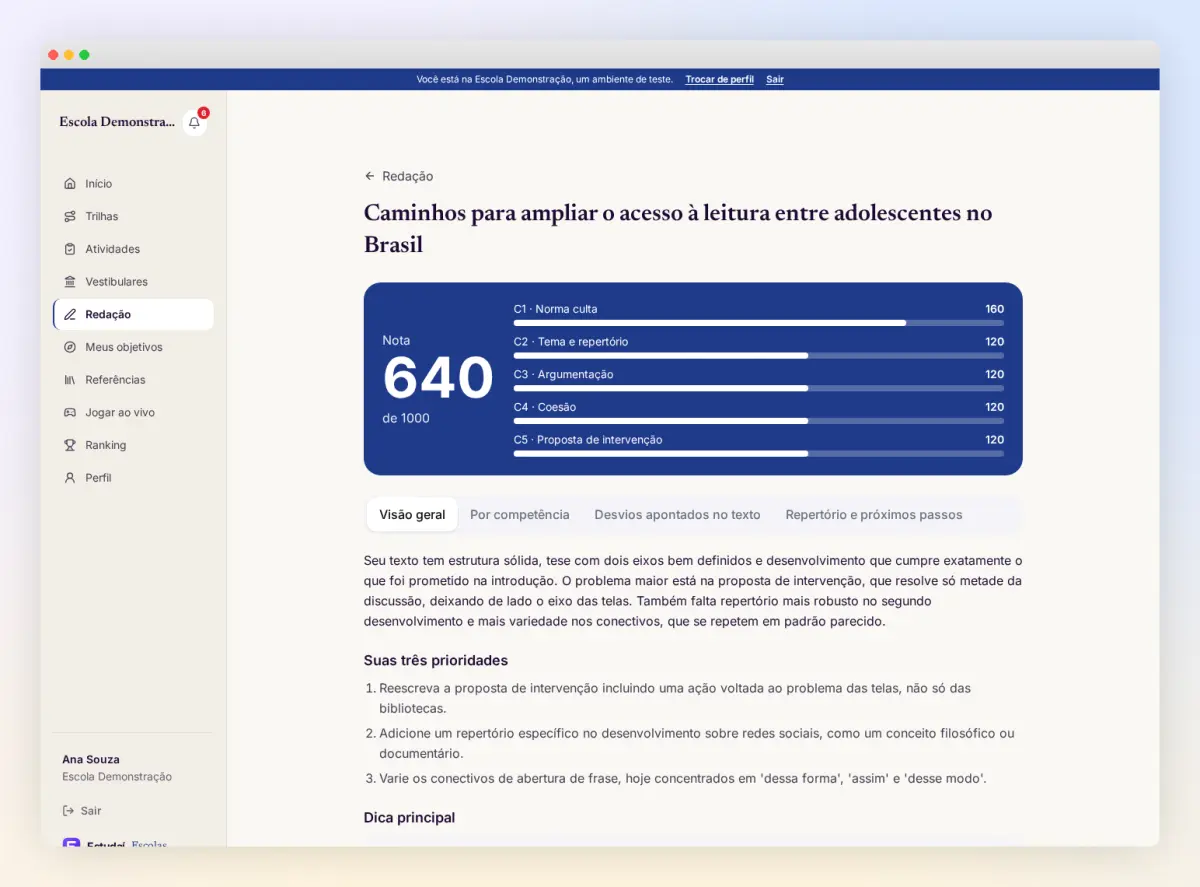Click the Estudei logo icon

71,843
